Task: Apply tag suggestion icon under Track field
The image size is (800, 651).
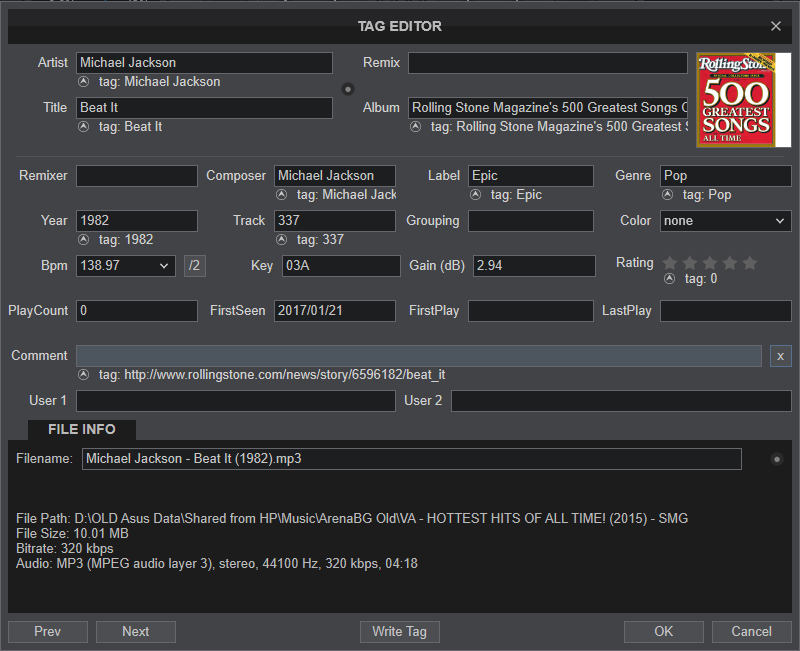Action: [282, 239]
